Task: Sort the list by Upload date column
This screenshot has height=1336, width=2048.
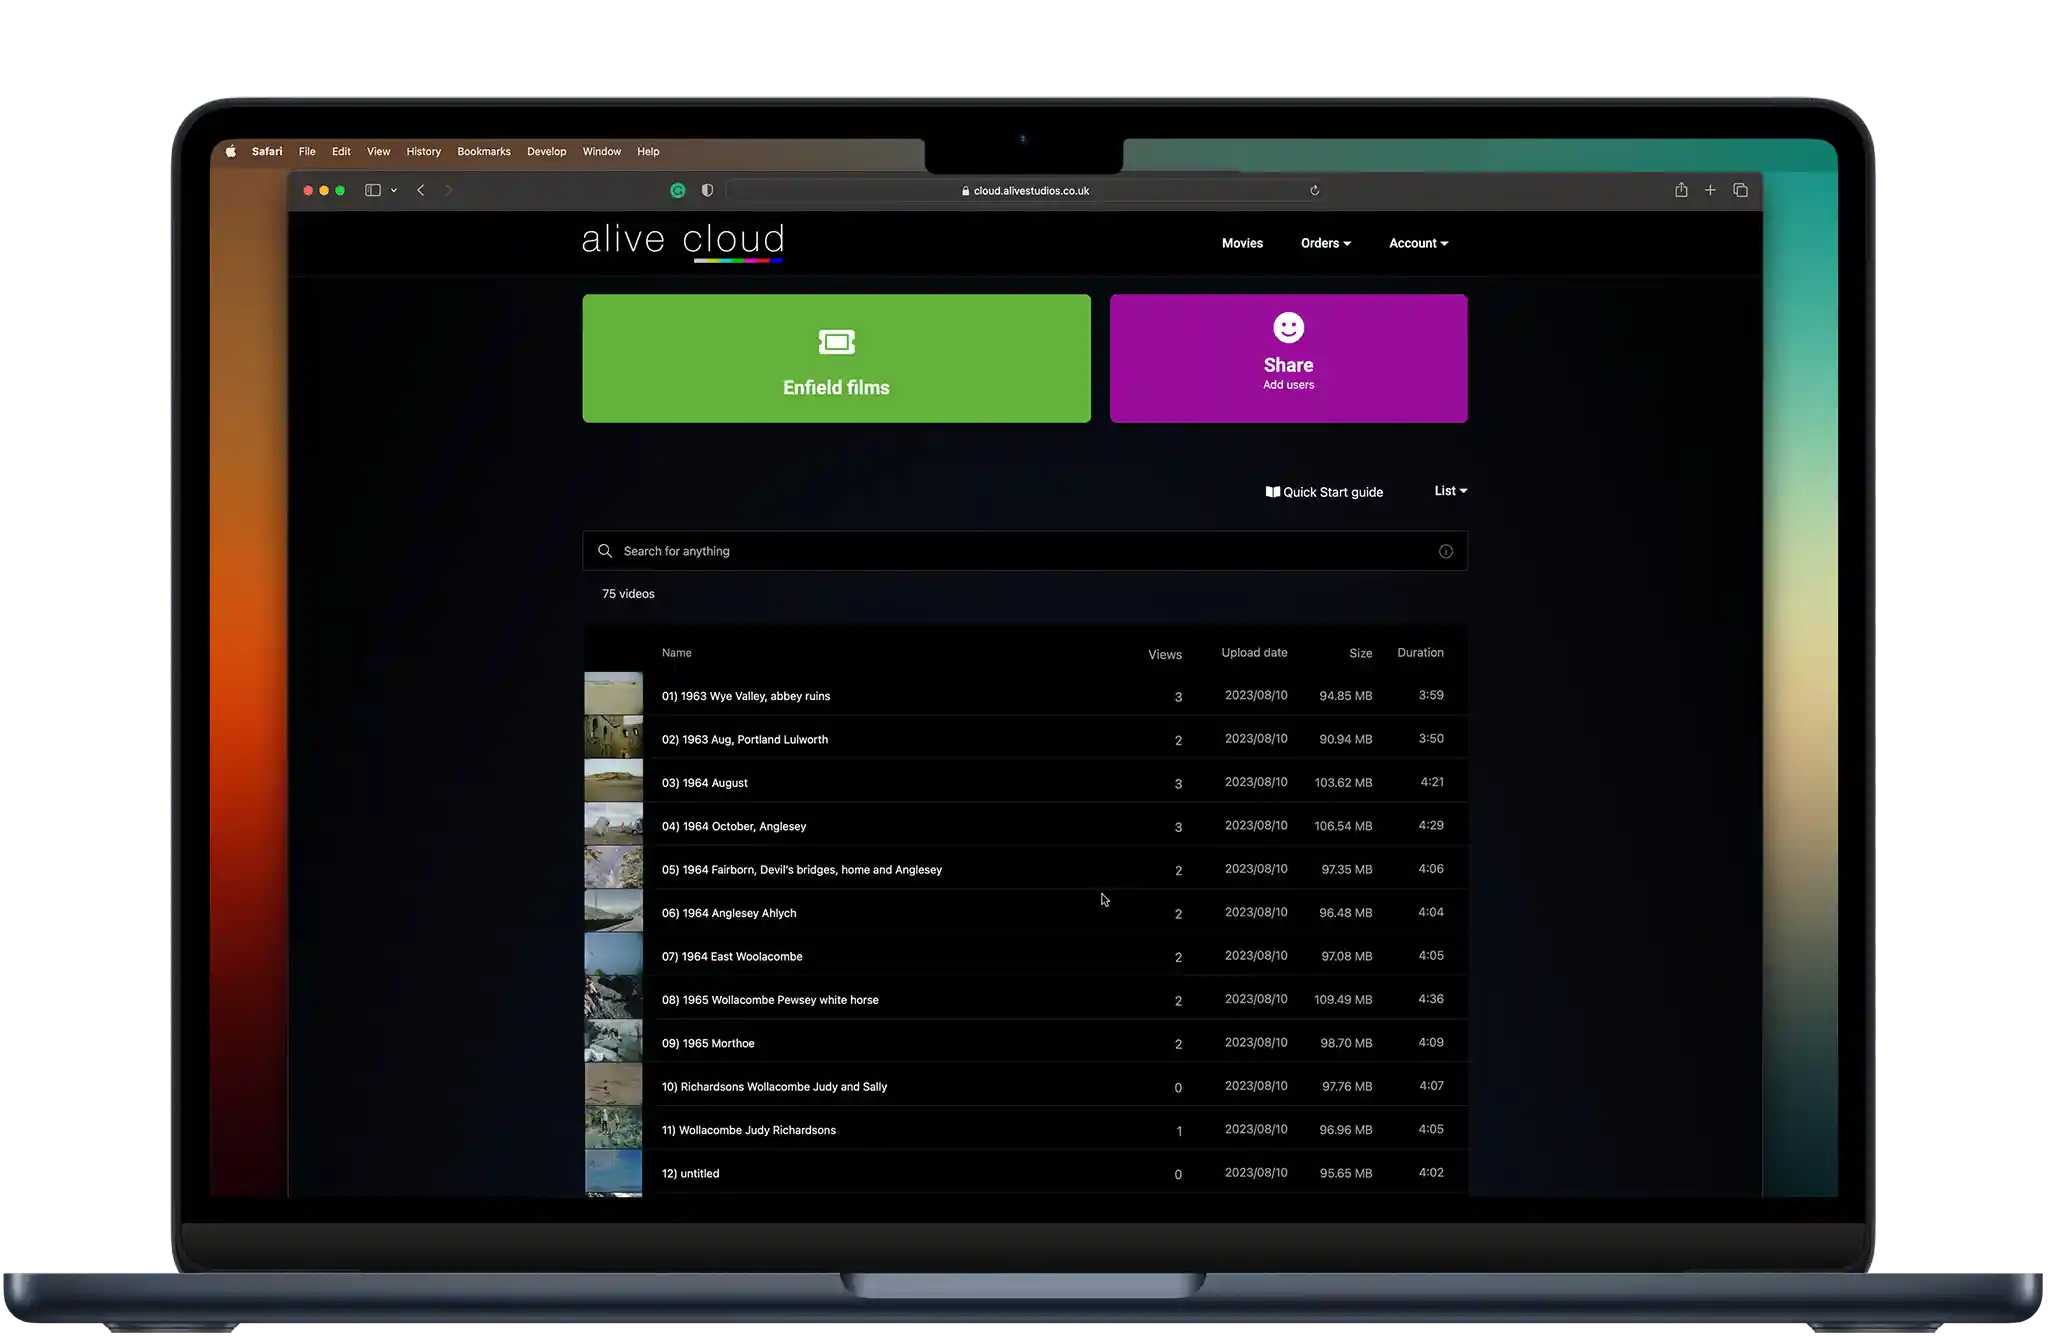Action: coord(1254,653)
